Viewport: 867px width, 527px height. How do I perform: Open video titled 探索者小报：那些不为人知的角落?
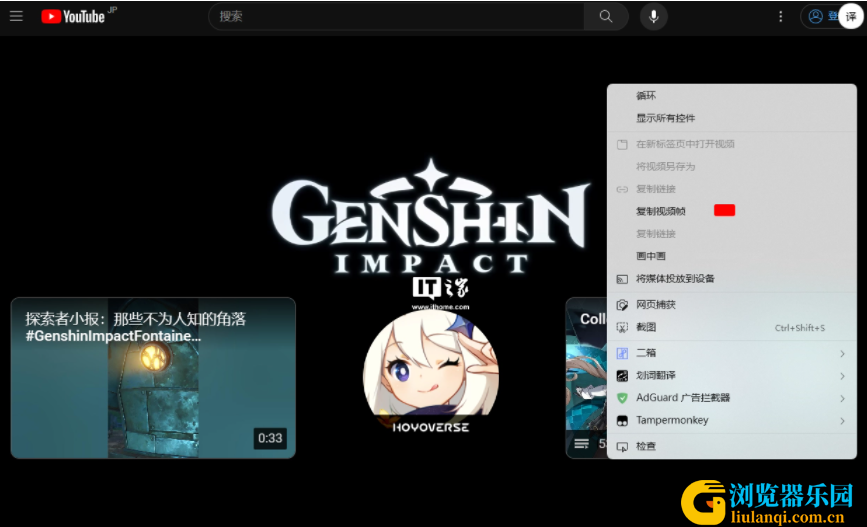pos(135,319)
